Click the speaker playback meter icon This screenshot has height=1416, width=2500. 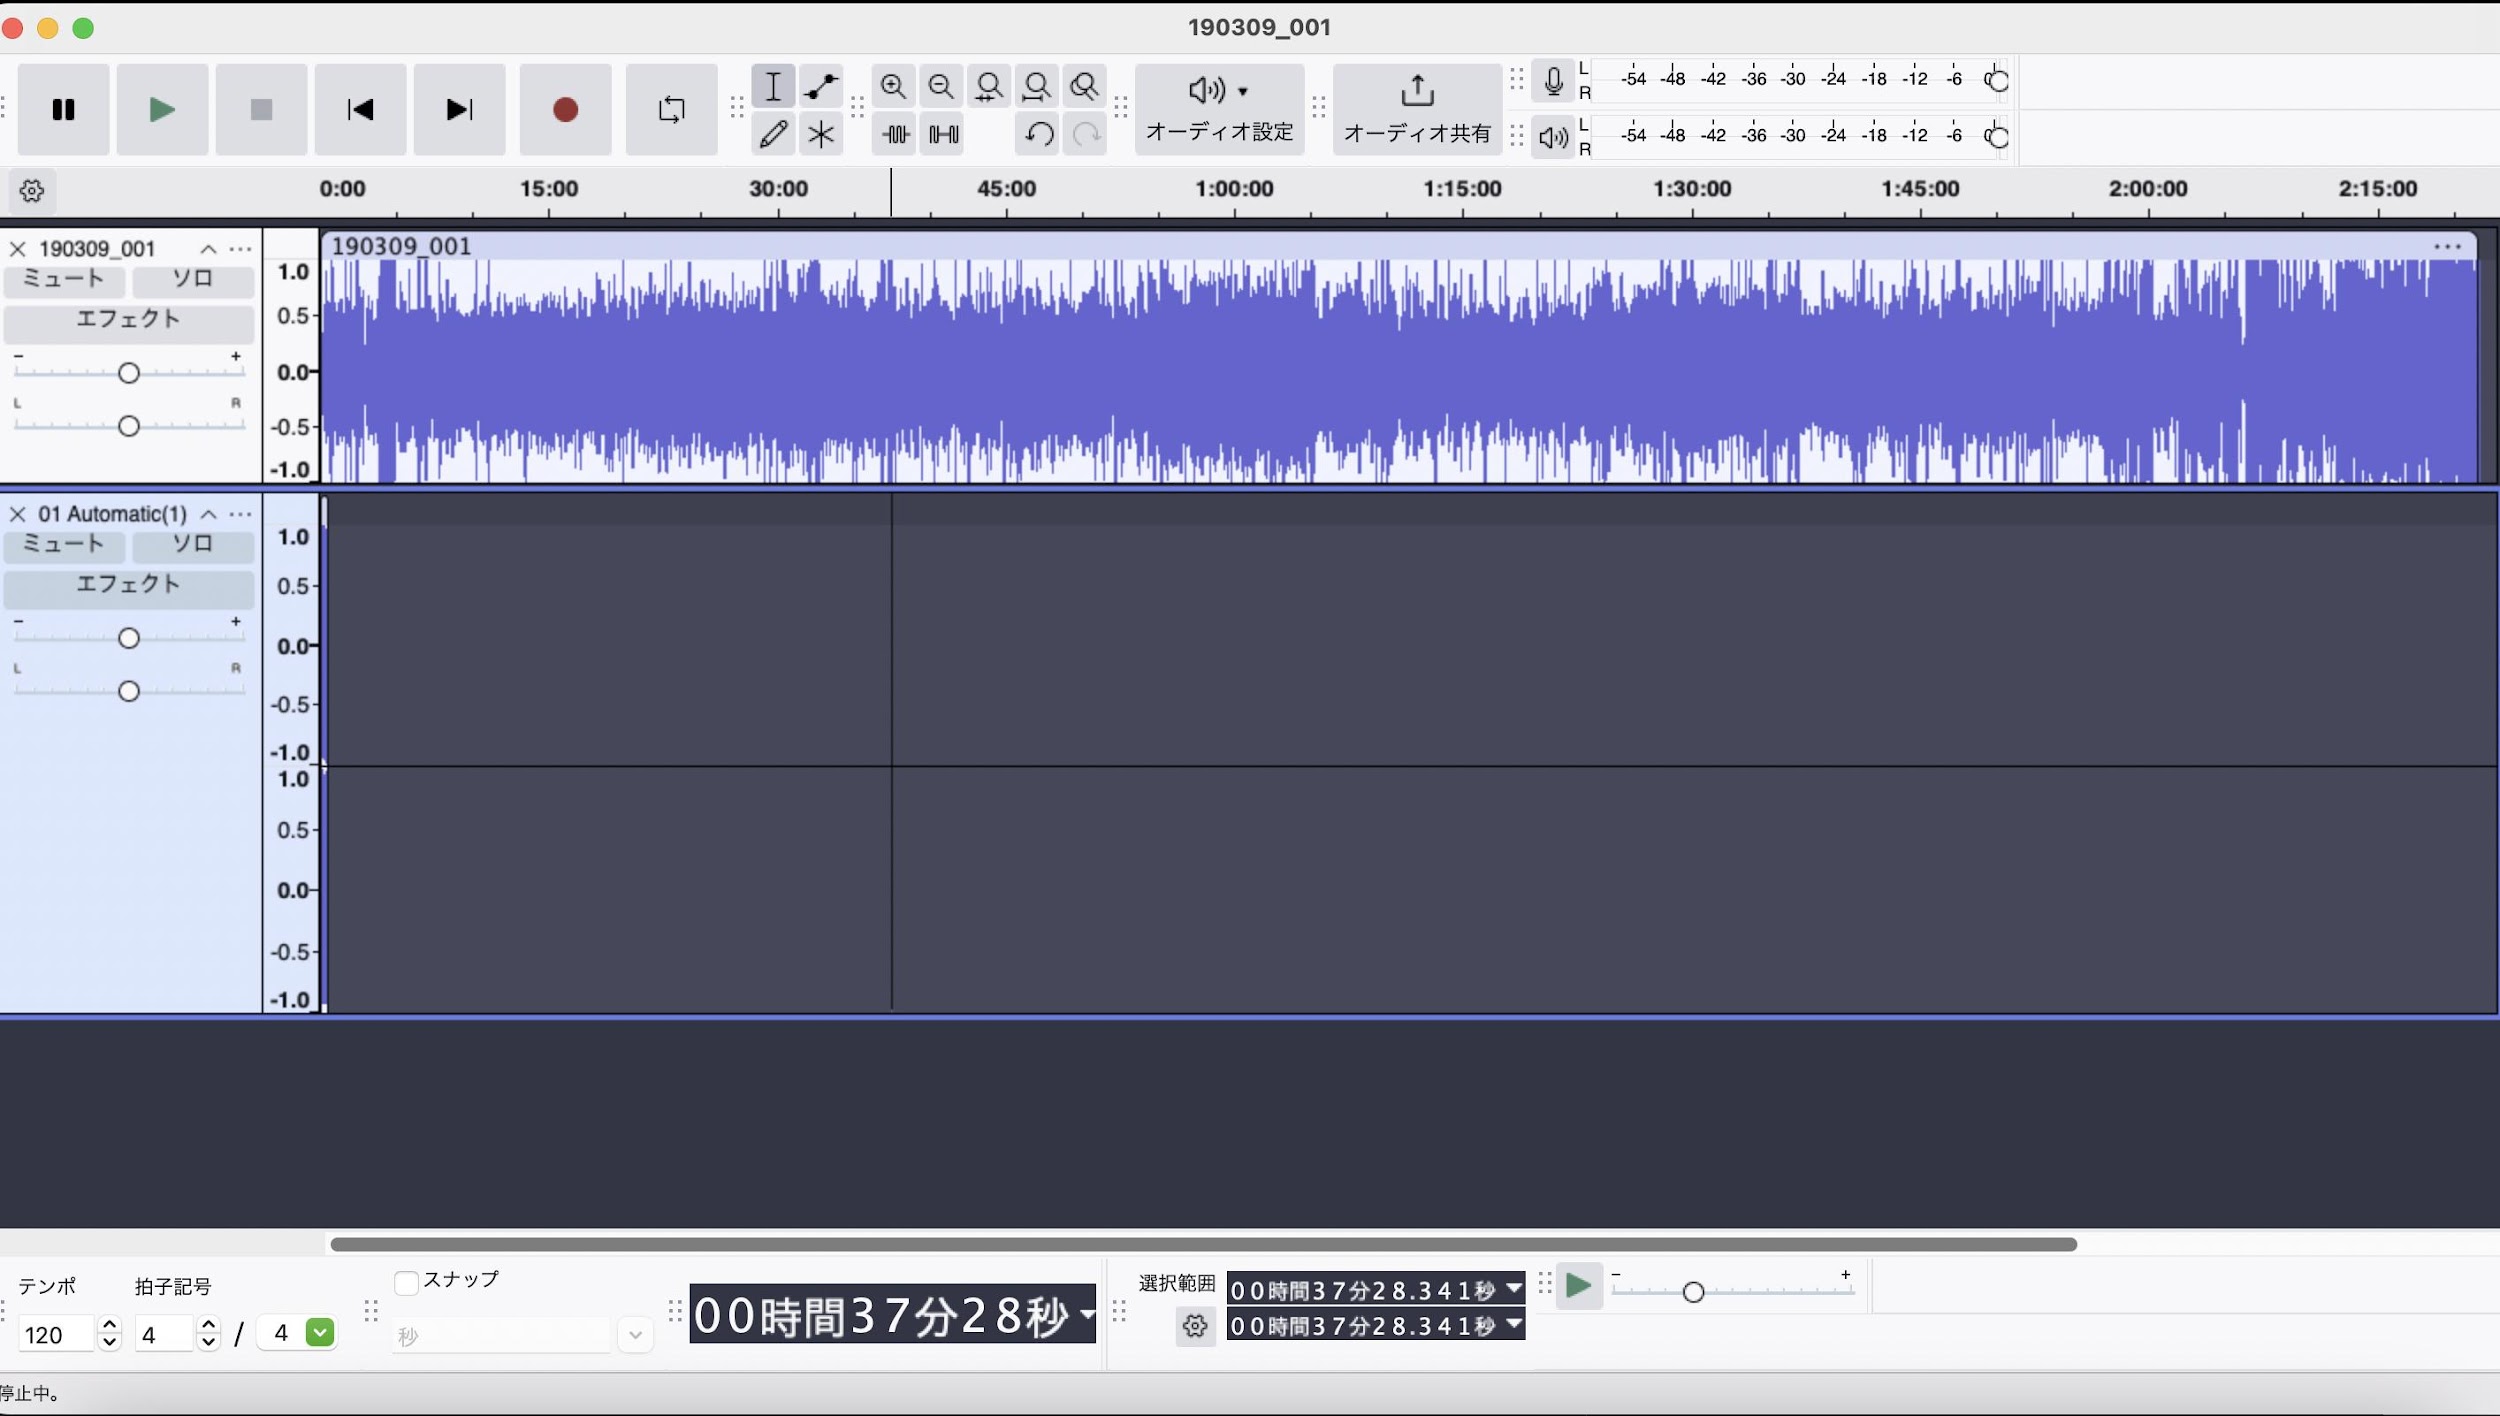click(1553, 137)
